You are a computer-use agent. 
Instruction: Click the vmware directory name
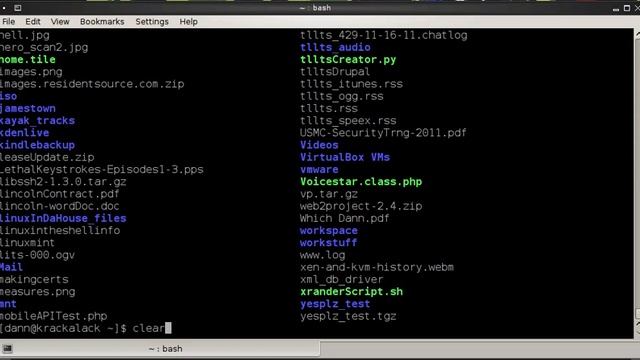click(x=319, y=170)
